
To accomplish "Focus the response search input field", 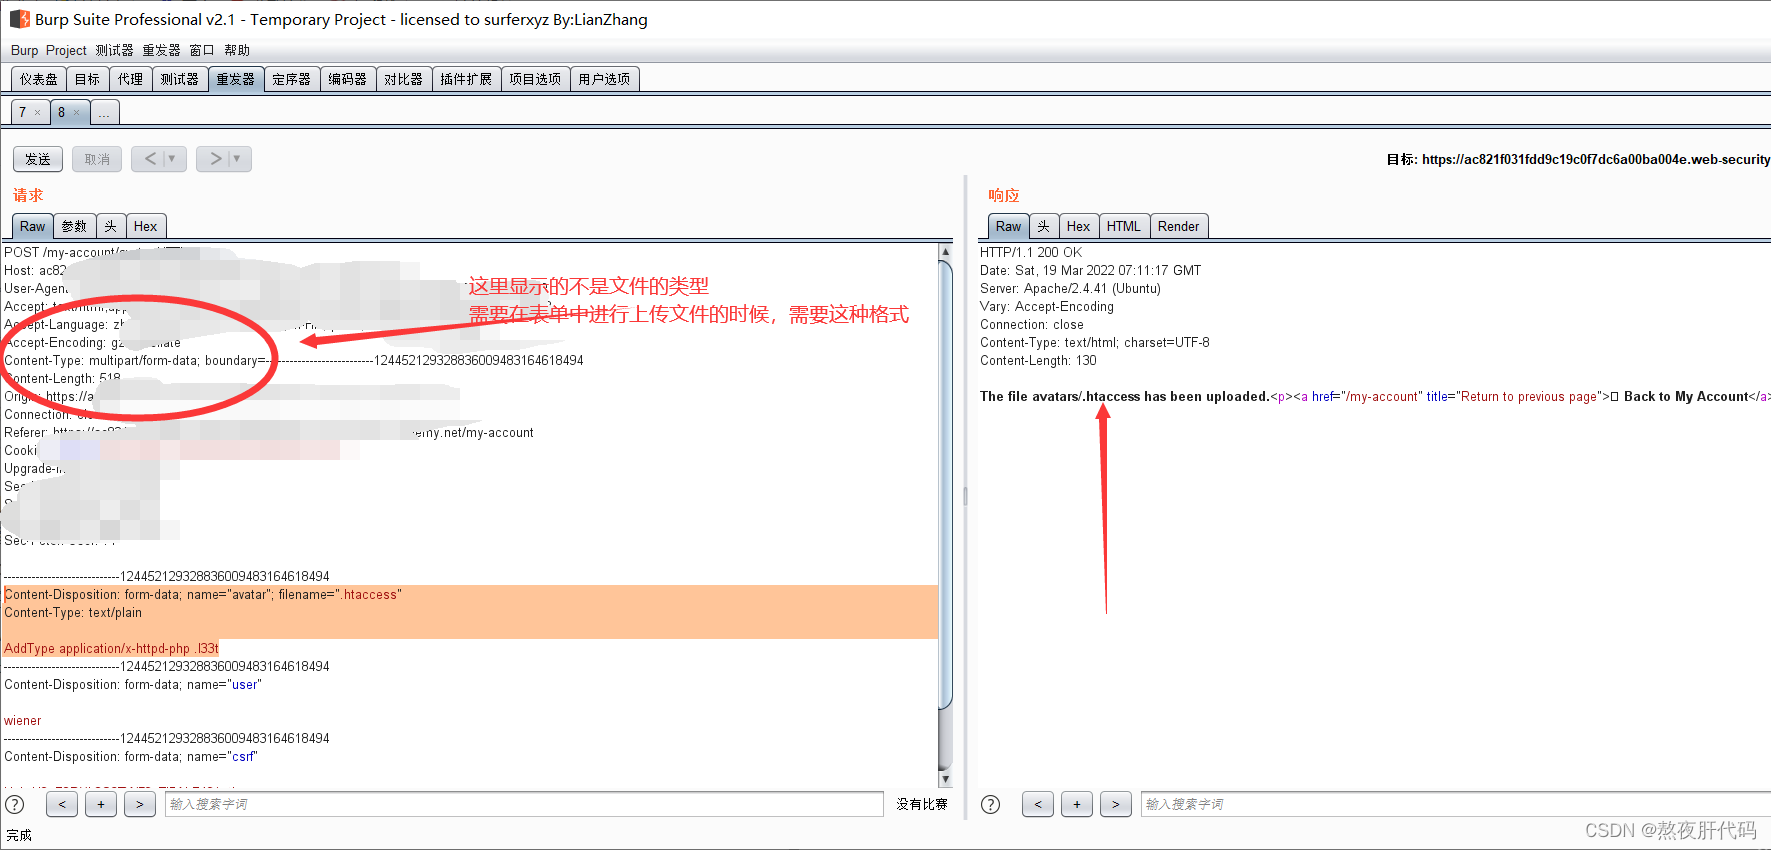I will click(1455, 804).
